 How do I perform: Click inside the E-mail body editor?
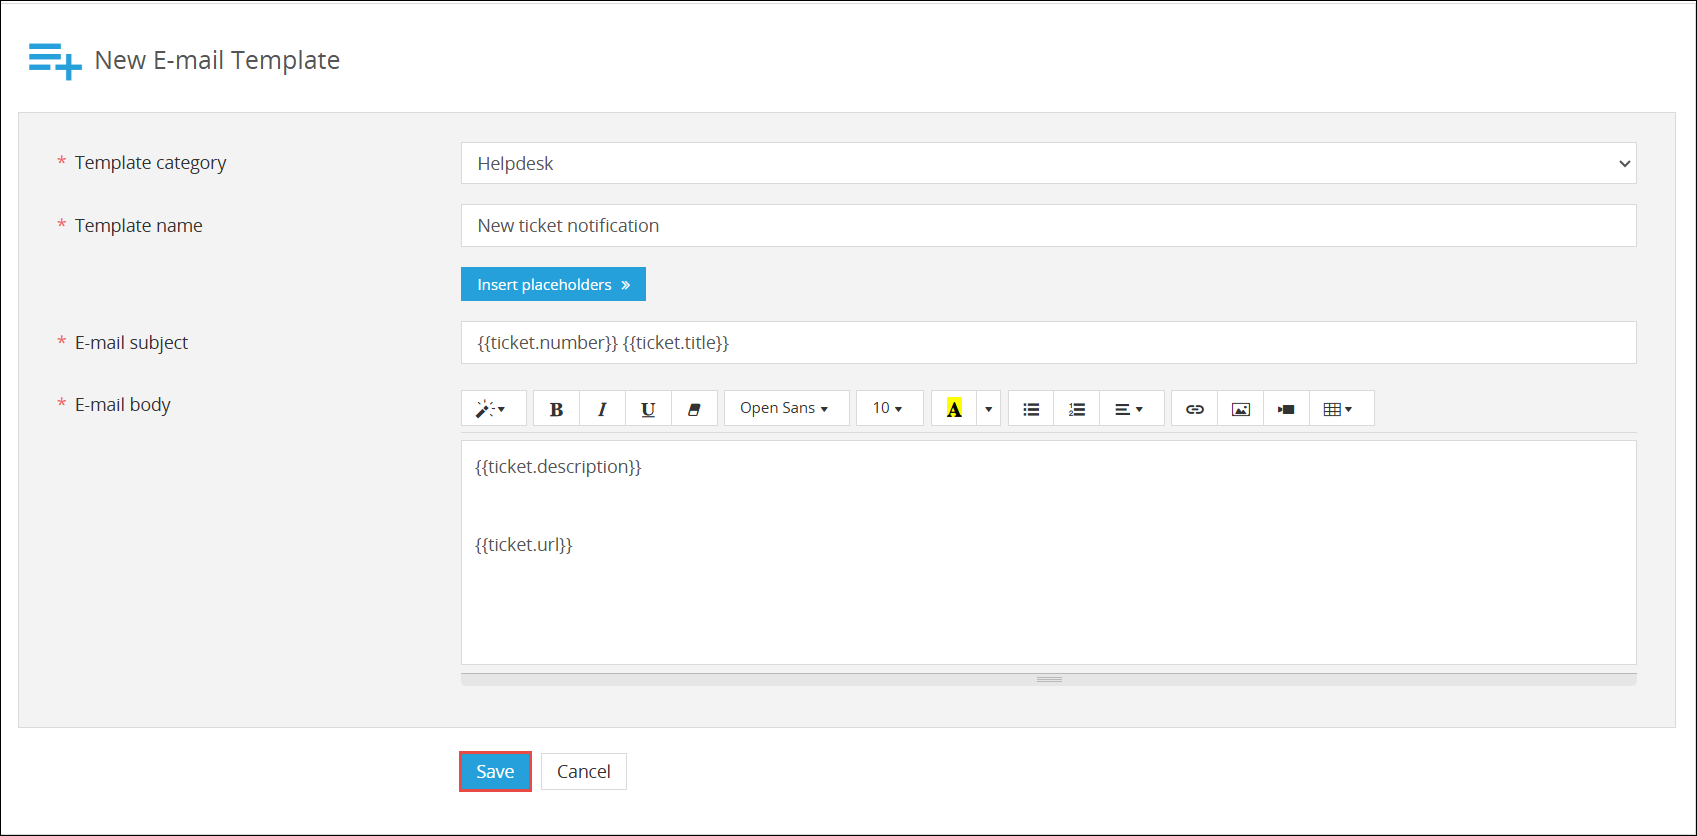coord(1049,552)
